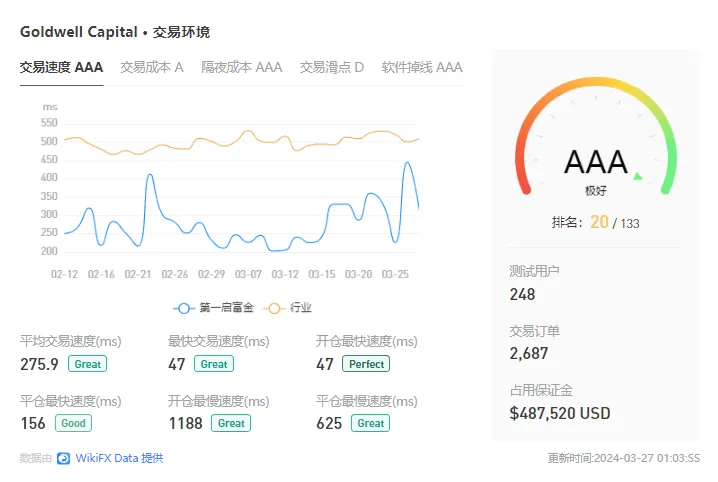Click the 550 y-axis label
Viewport: 718px width, 482px height.
(x=49, y=123)
